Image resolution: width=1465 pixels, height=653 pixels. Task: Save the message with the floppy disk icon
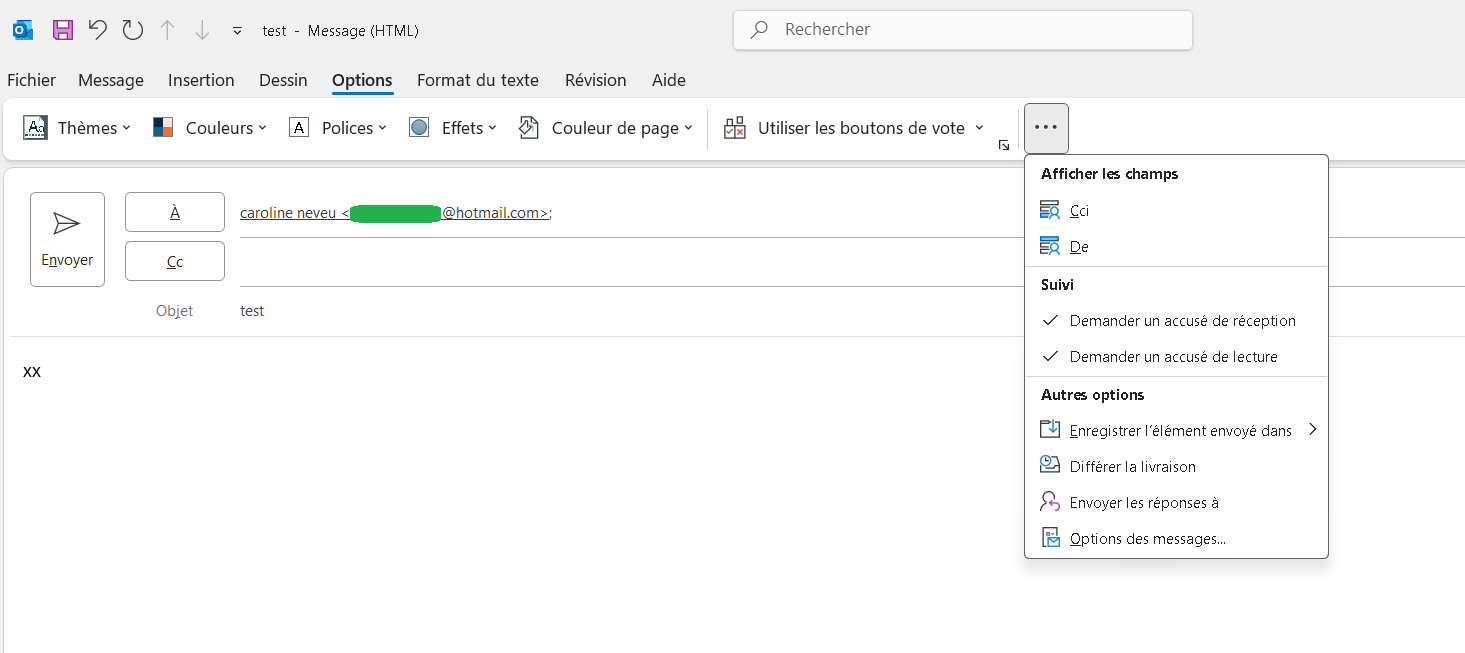[63, 30]
